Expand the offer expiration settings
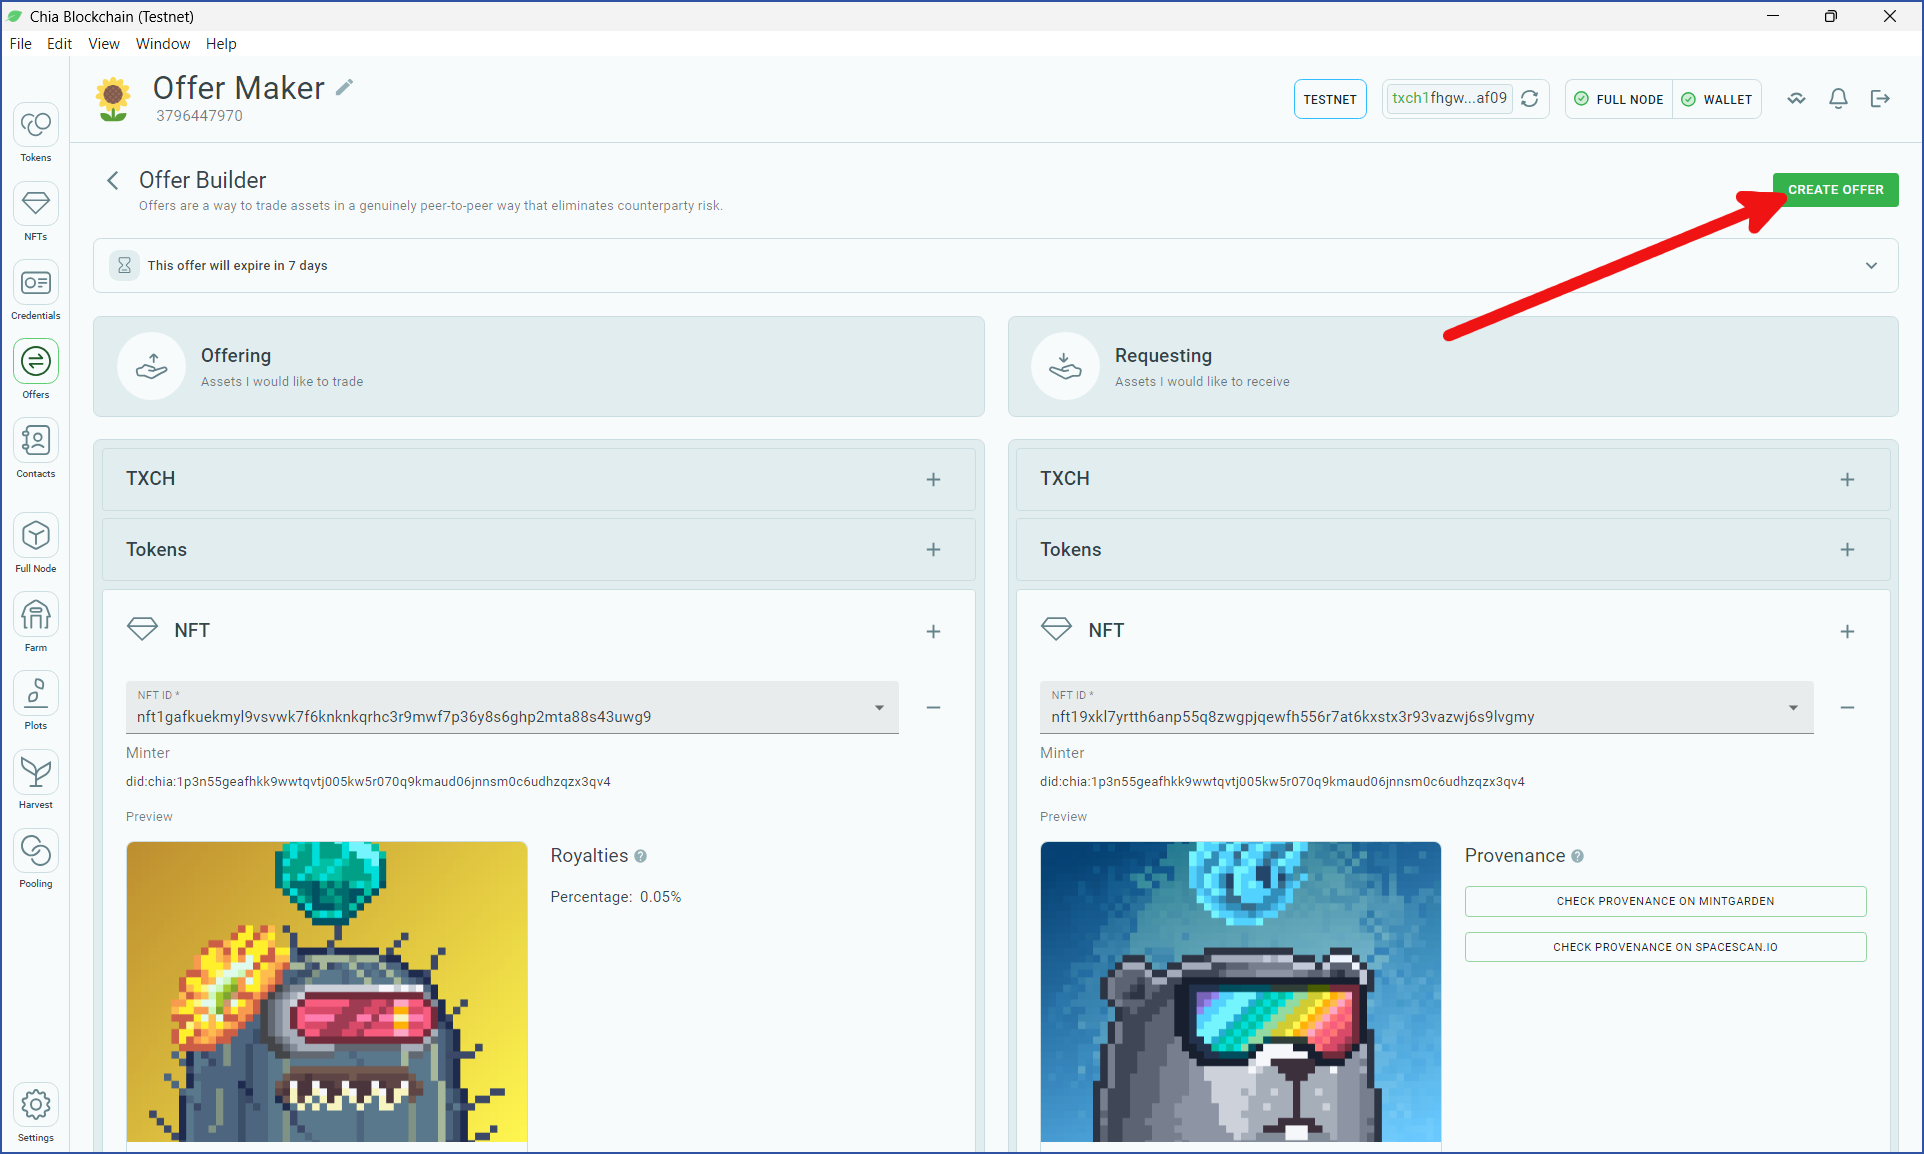The image size is (1924, 1154). tap(1871, 266)
